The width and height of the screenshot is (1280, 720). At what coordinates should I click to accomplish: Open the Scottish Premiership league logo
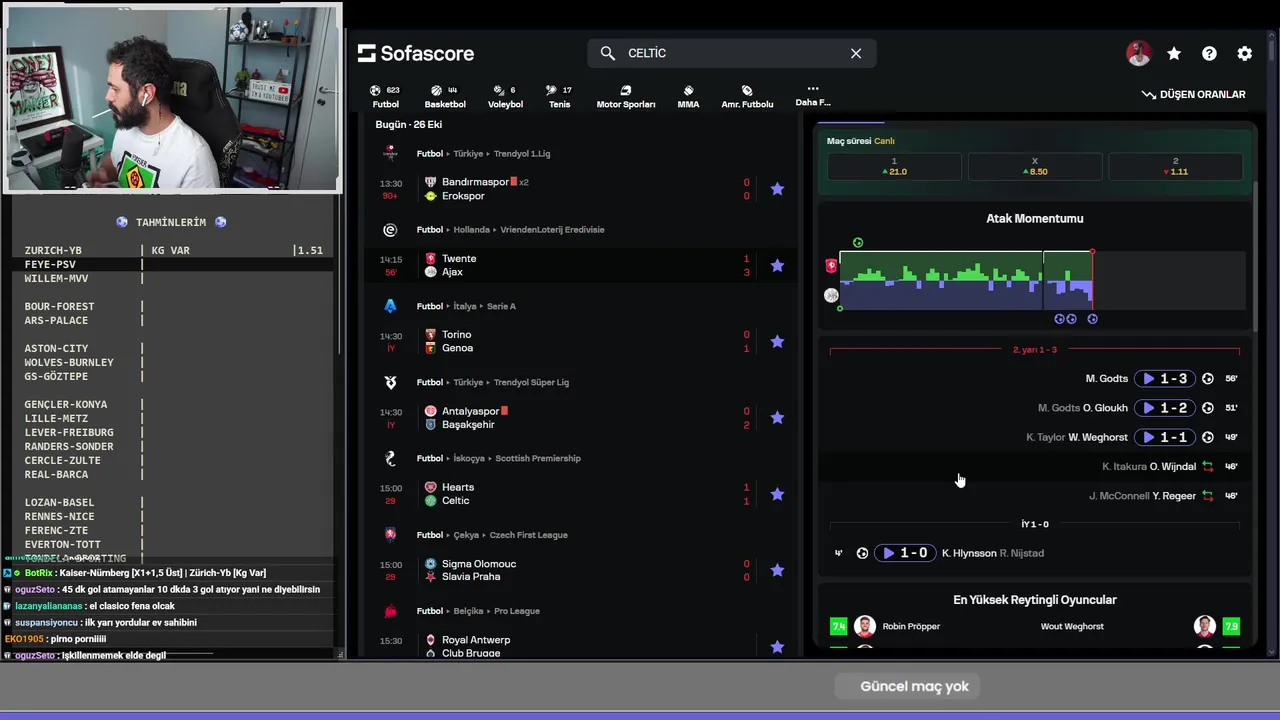coord(390,458)
